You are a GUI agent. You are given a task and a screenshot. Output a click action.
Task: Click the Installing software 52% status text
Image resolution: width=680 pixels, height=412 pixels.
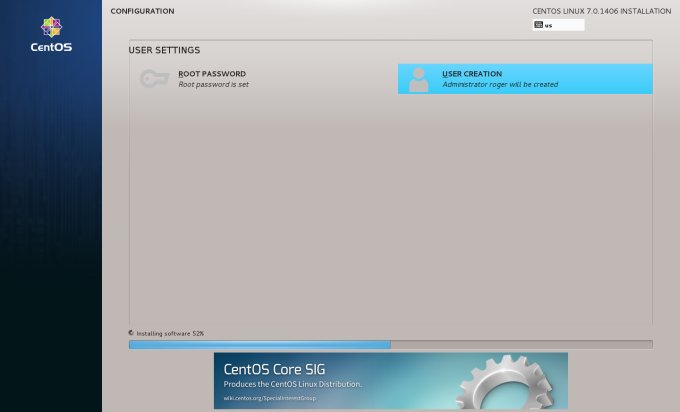[170, 334]
